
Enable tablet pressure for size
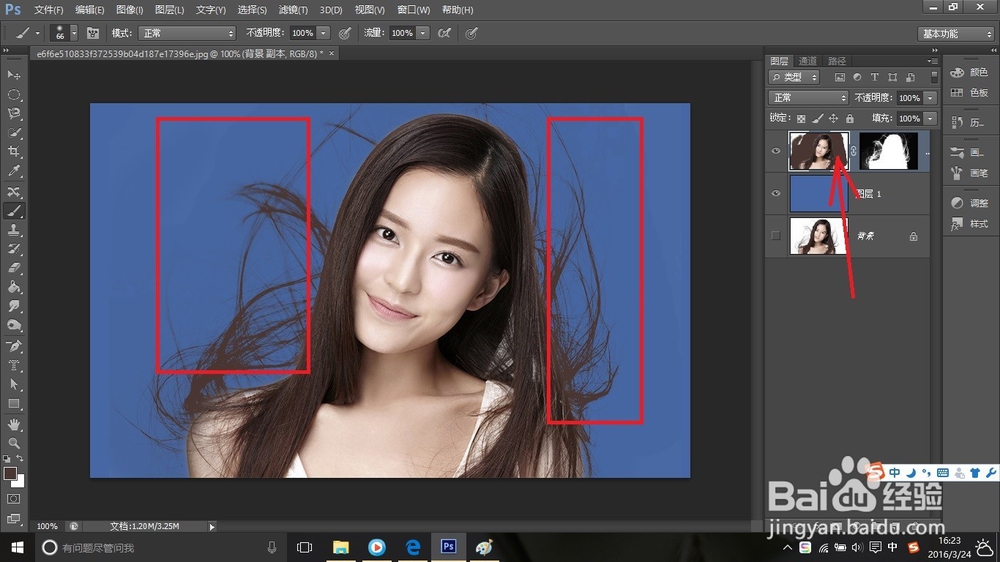471,33
